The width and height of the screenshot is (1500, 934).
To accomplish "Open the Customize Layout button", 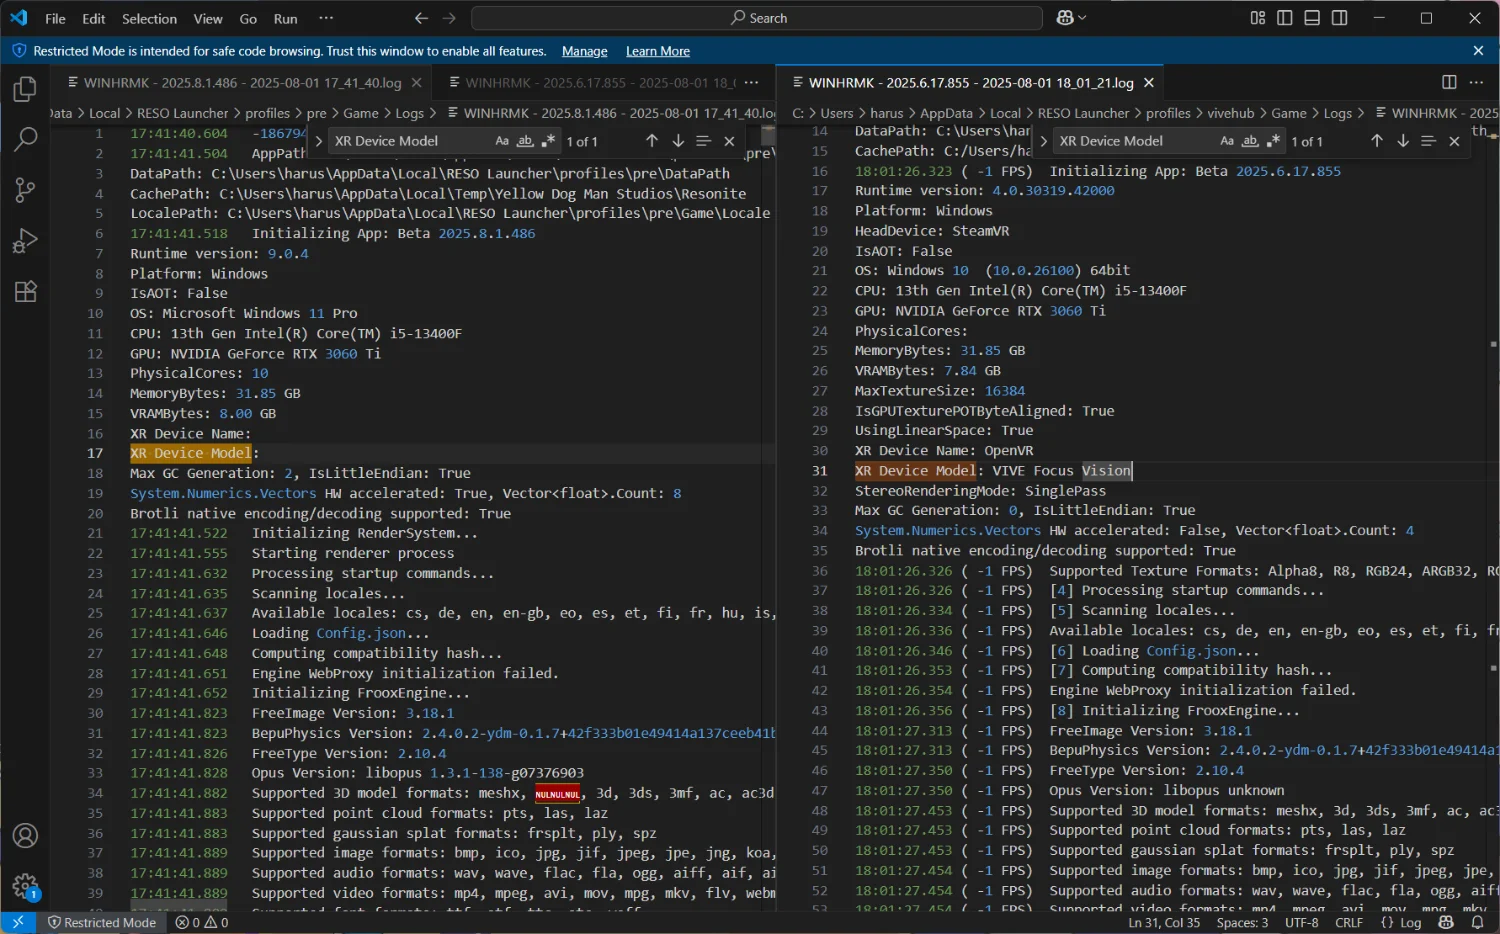I will tap(1258, 18).
